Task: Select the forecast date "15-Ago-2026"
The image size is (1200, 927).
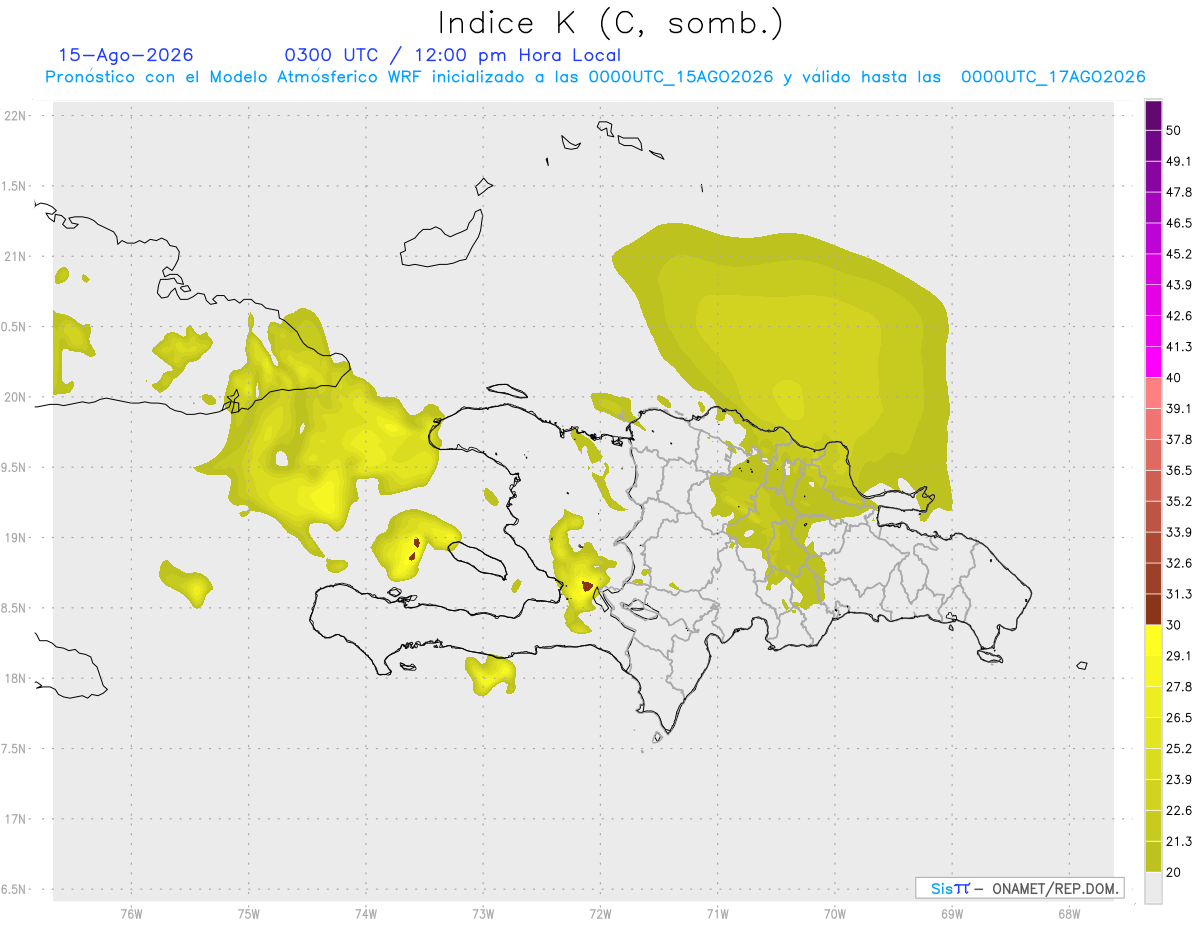Action: point(126,55)
